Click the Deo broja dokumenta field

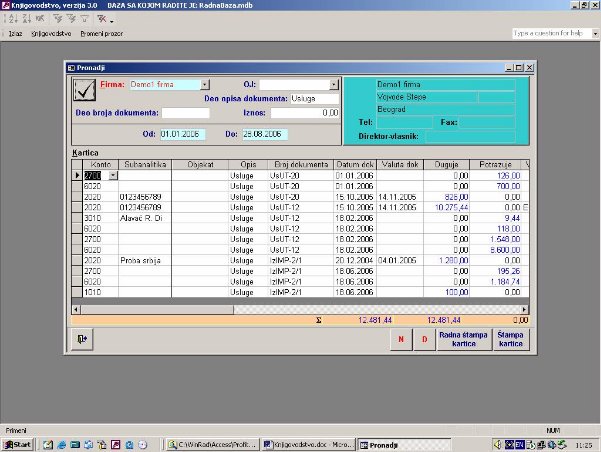tap(187, 113)
